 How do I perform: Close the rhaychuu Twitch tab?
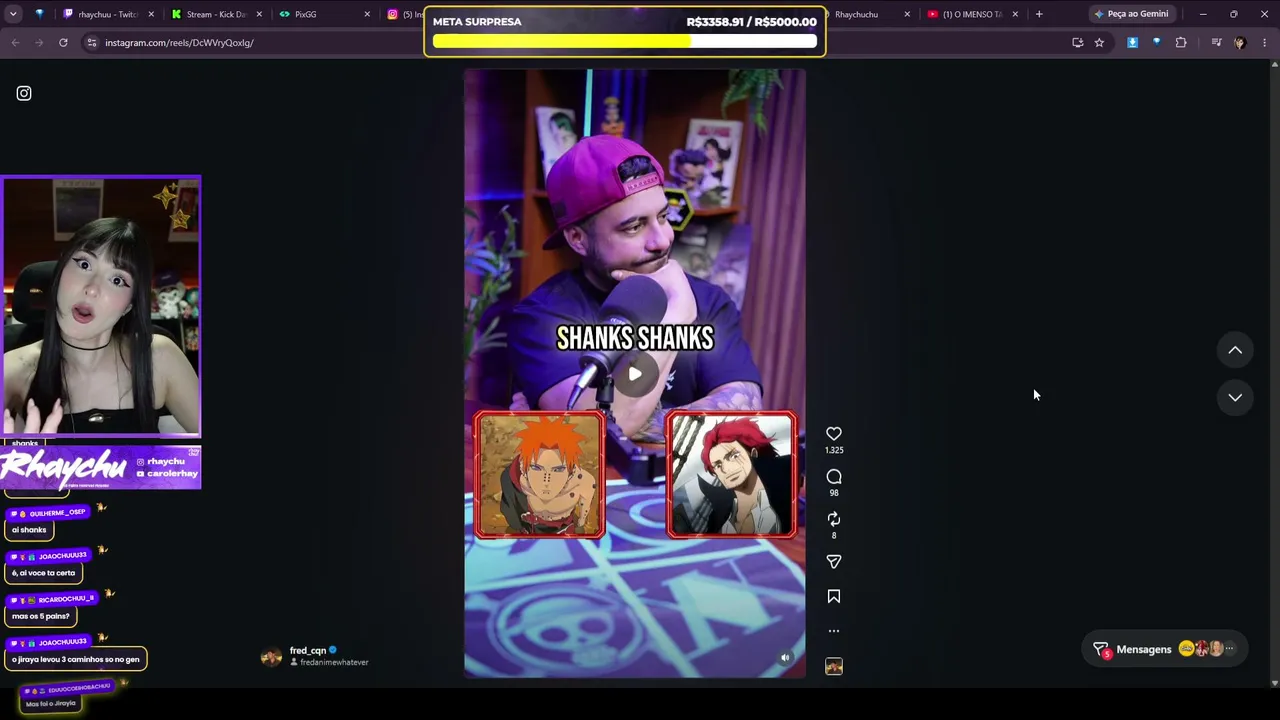(x=151, y=14)
